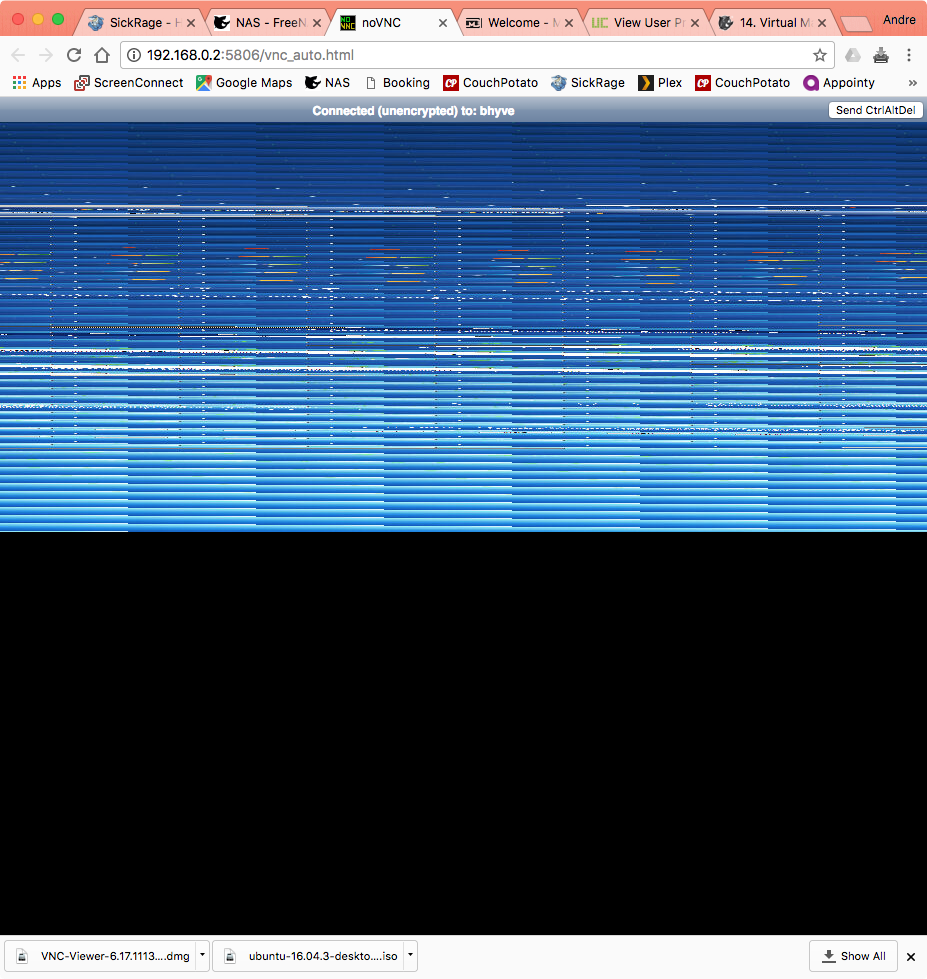Close the View User Profile tab
Screen dimensions: 927x979
(x=695, y=23)
